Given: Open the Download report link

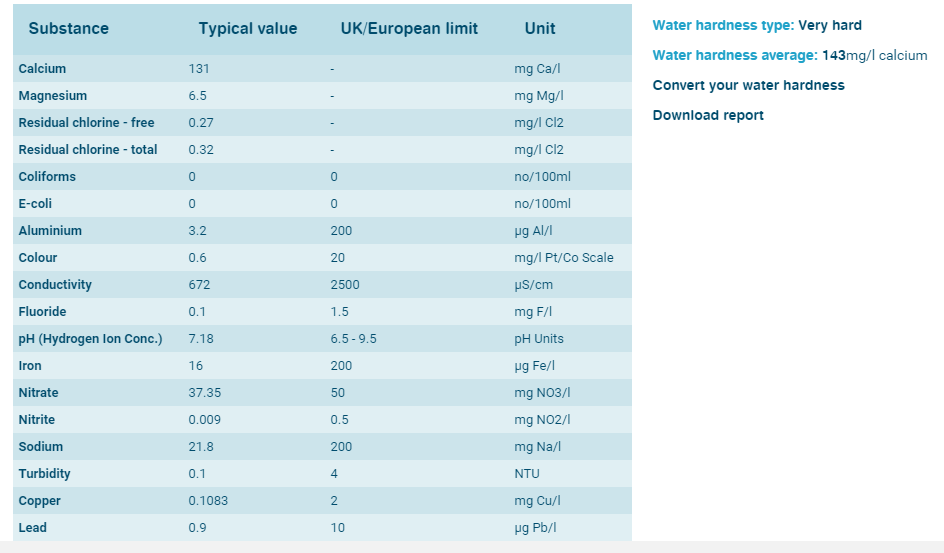Looking at the screenshot, I should point(708,115).
